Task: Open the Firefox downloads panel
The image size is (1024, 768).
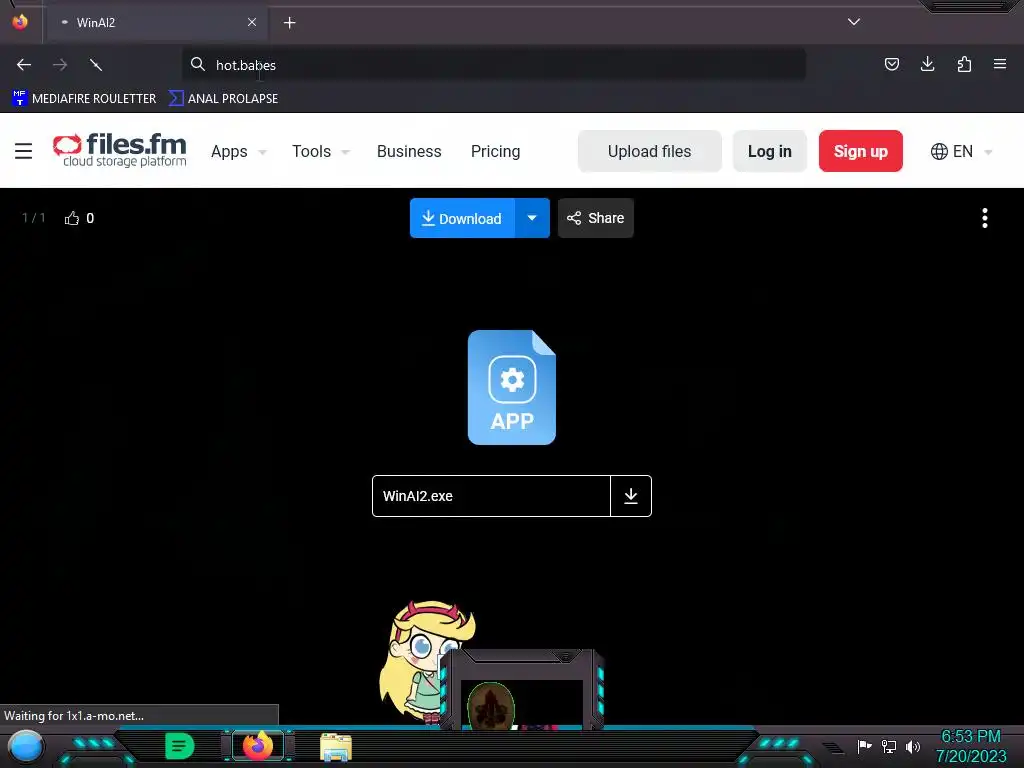Action: pyautogui.click(x=927, y=64)
